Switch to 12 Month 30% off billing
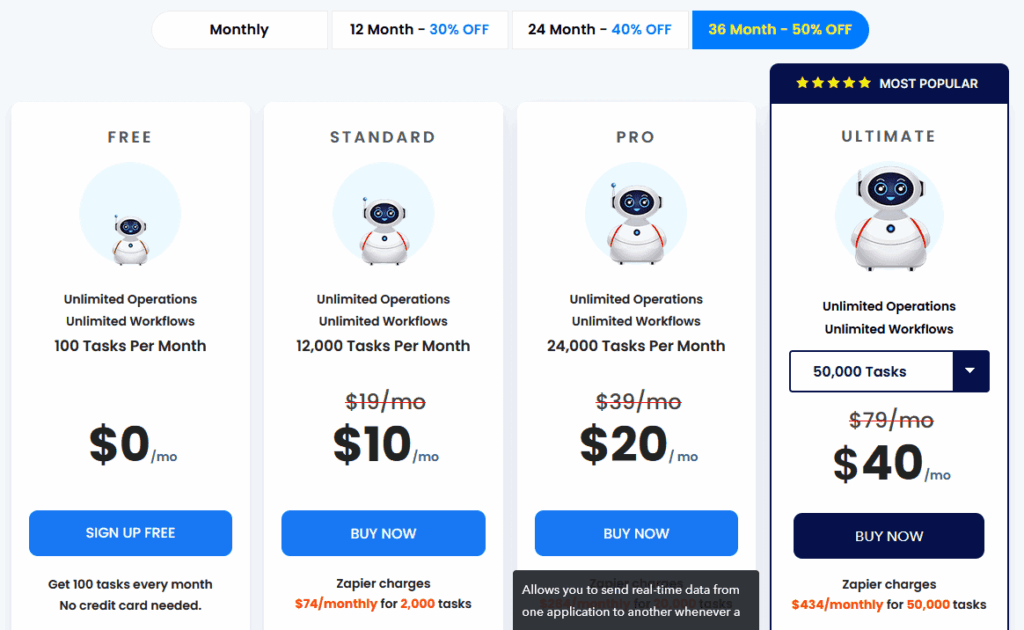The width and height of the screenshot is (1024, 630). [x=419, y=30]
